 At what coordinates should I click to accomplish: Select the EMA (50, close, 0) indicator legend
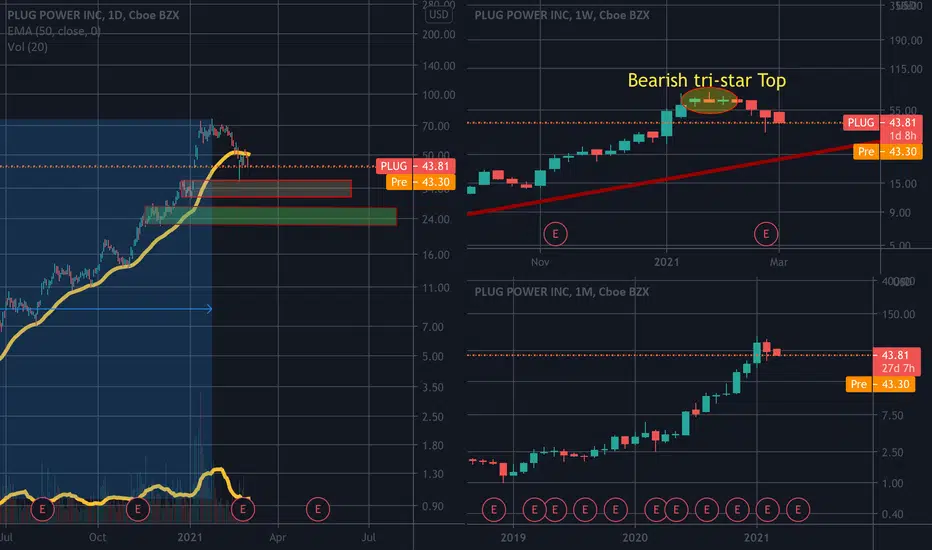click(x=53, y=31)
